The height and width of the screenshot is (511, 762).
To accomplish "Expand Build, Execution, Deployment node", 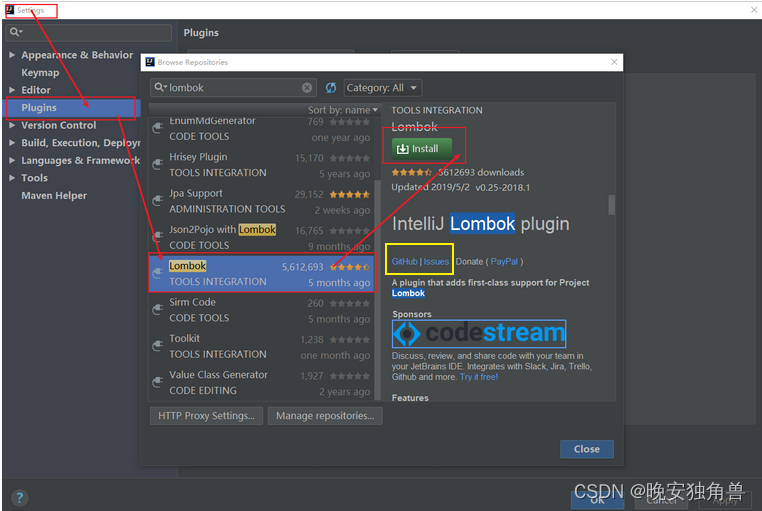I will point(12,143).
